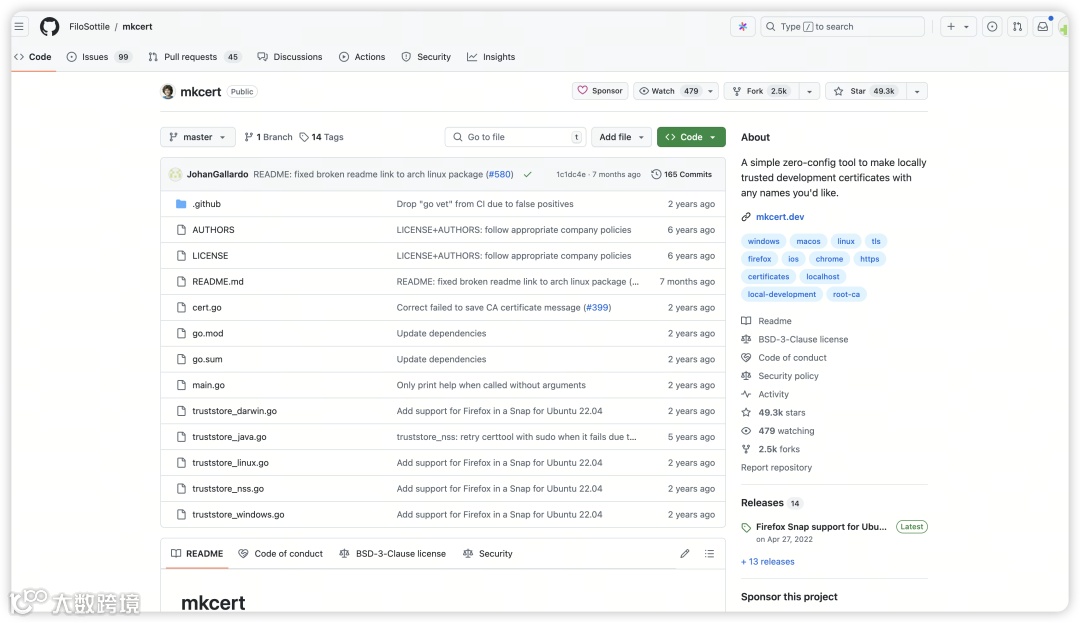Fork the repository with the Fork button
Screen dimensions: 1080x623
pyautogui.click(x=761, y=91)
